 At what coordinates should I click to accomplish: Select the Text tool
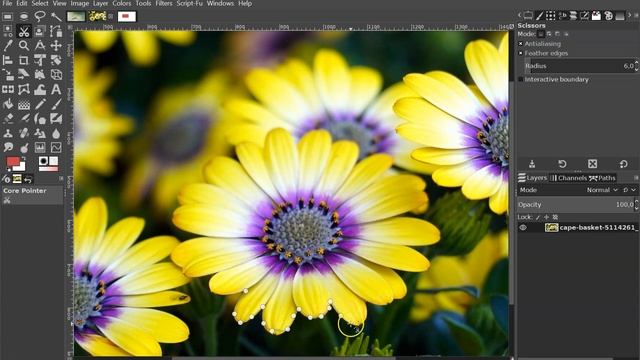(56, 89)
